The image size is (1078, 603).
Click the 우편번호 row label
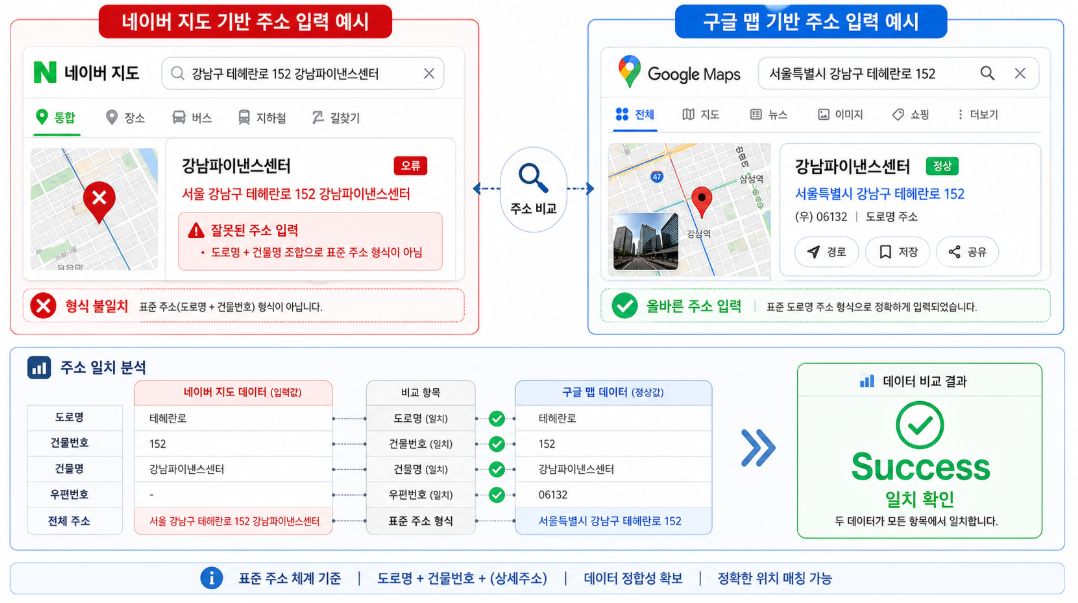(69, 494)
